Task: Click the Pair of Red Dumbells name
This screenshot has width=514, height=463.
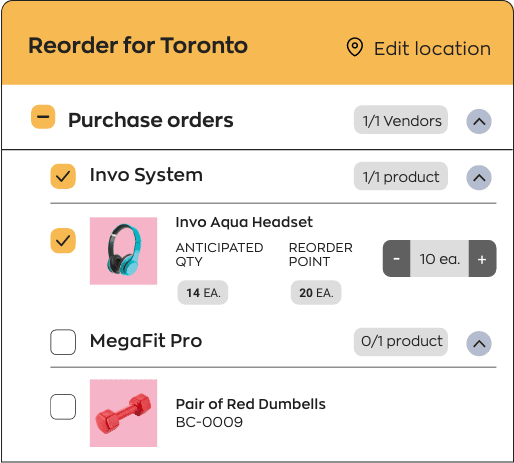Action: (x=251, y=404)
